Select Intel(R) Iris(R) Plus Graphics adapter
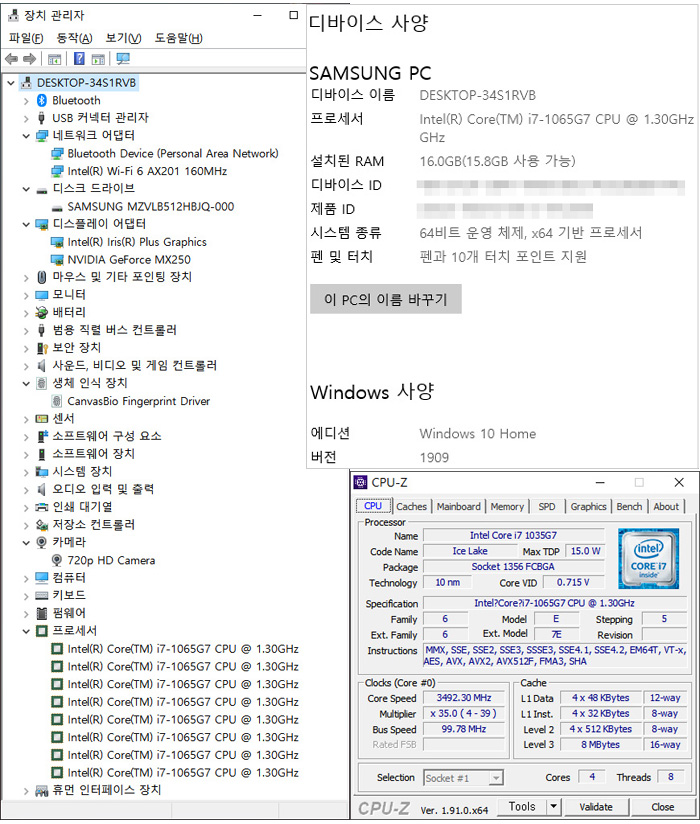The height and width of the screenshot is (824, 700). tap(137, 242)
